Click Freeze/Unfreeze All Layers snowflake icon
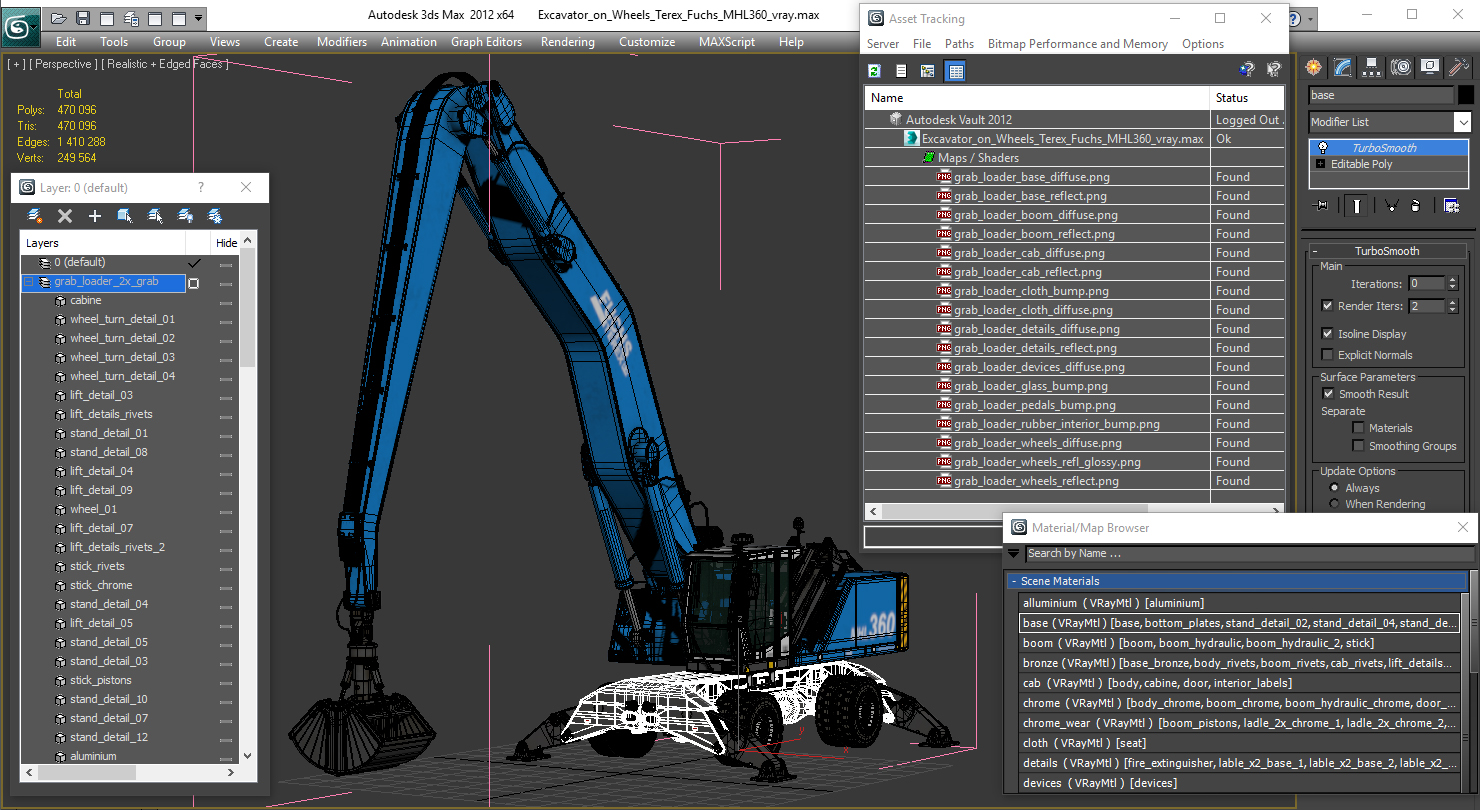The height and width of the screenshot is (810, 1480). click(215, 215)
